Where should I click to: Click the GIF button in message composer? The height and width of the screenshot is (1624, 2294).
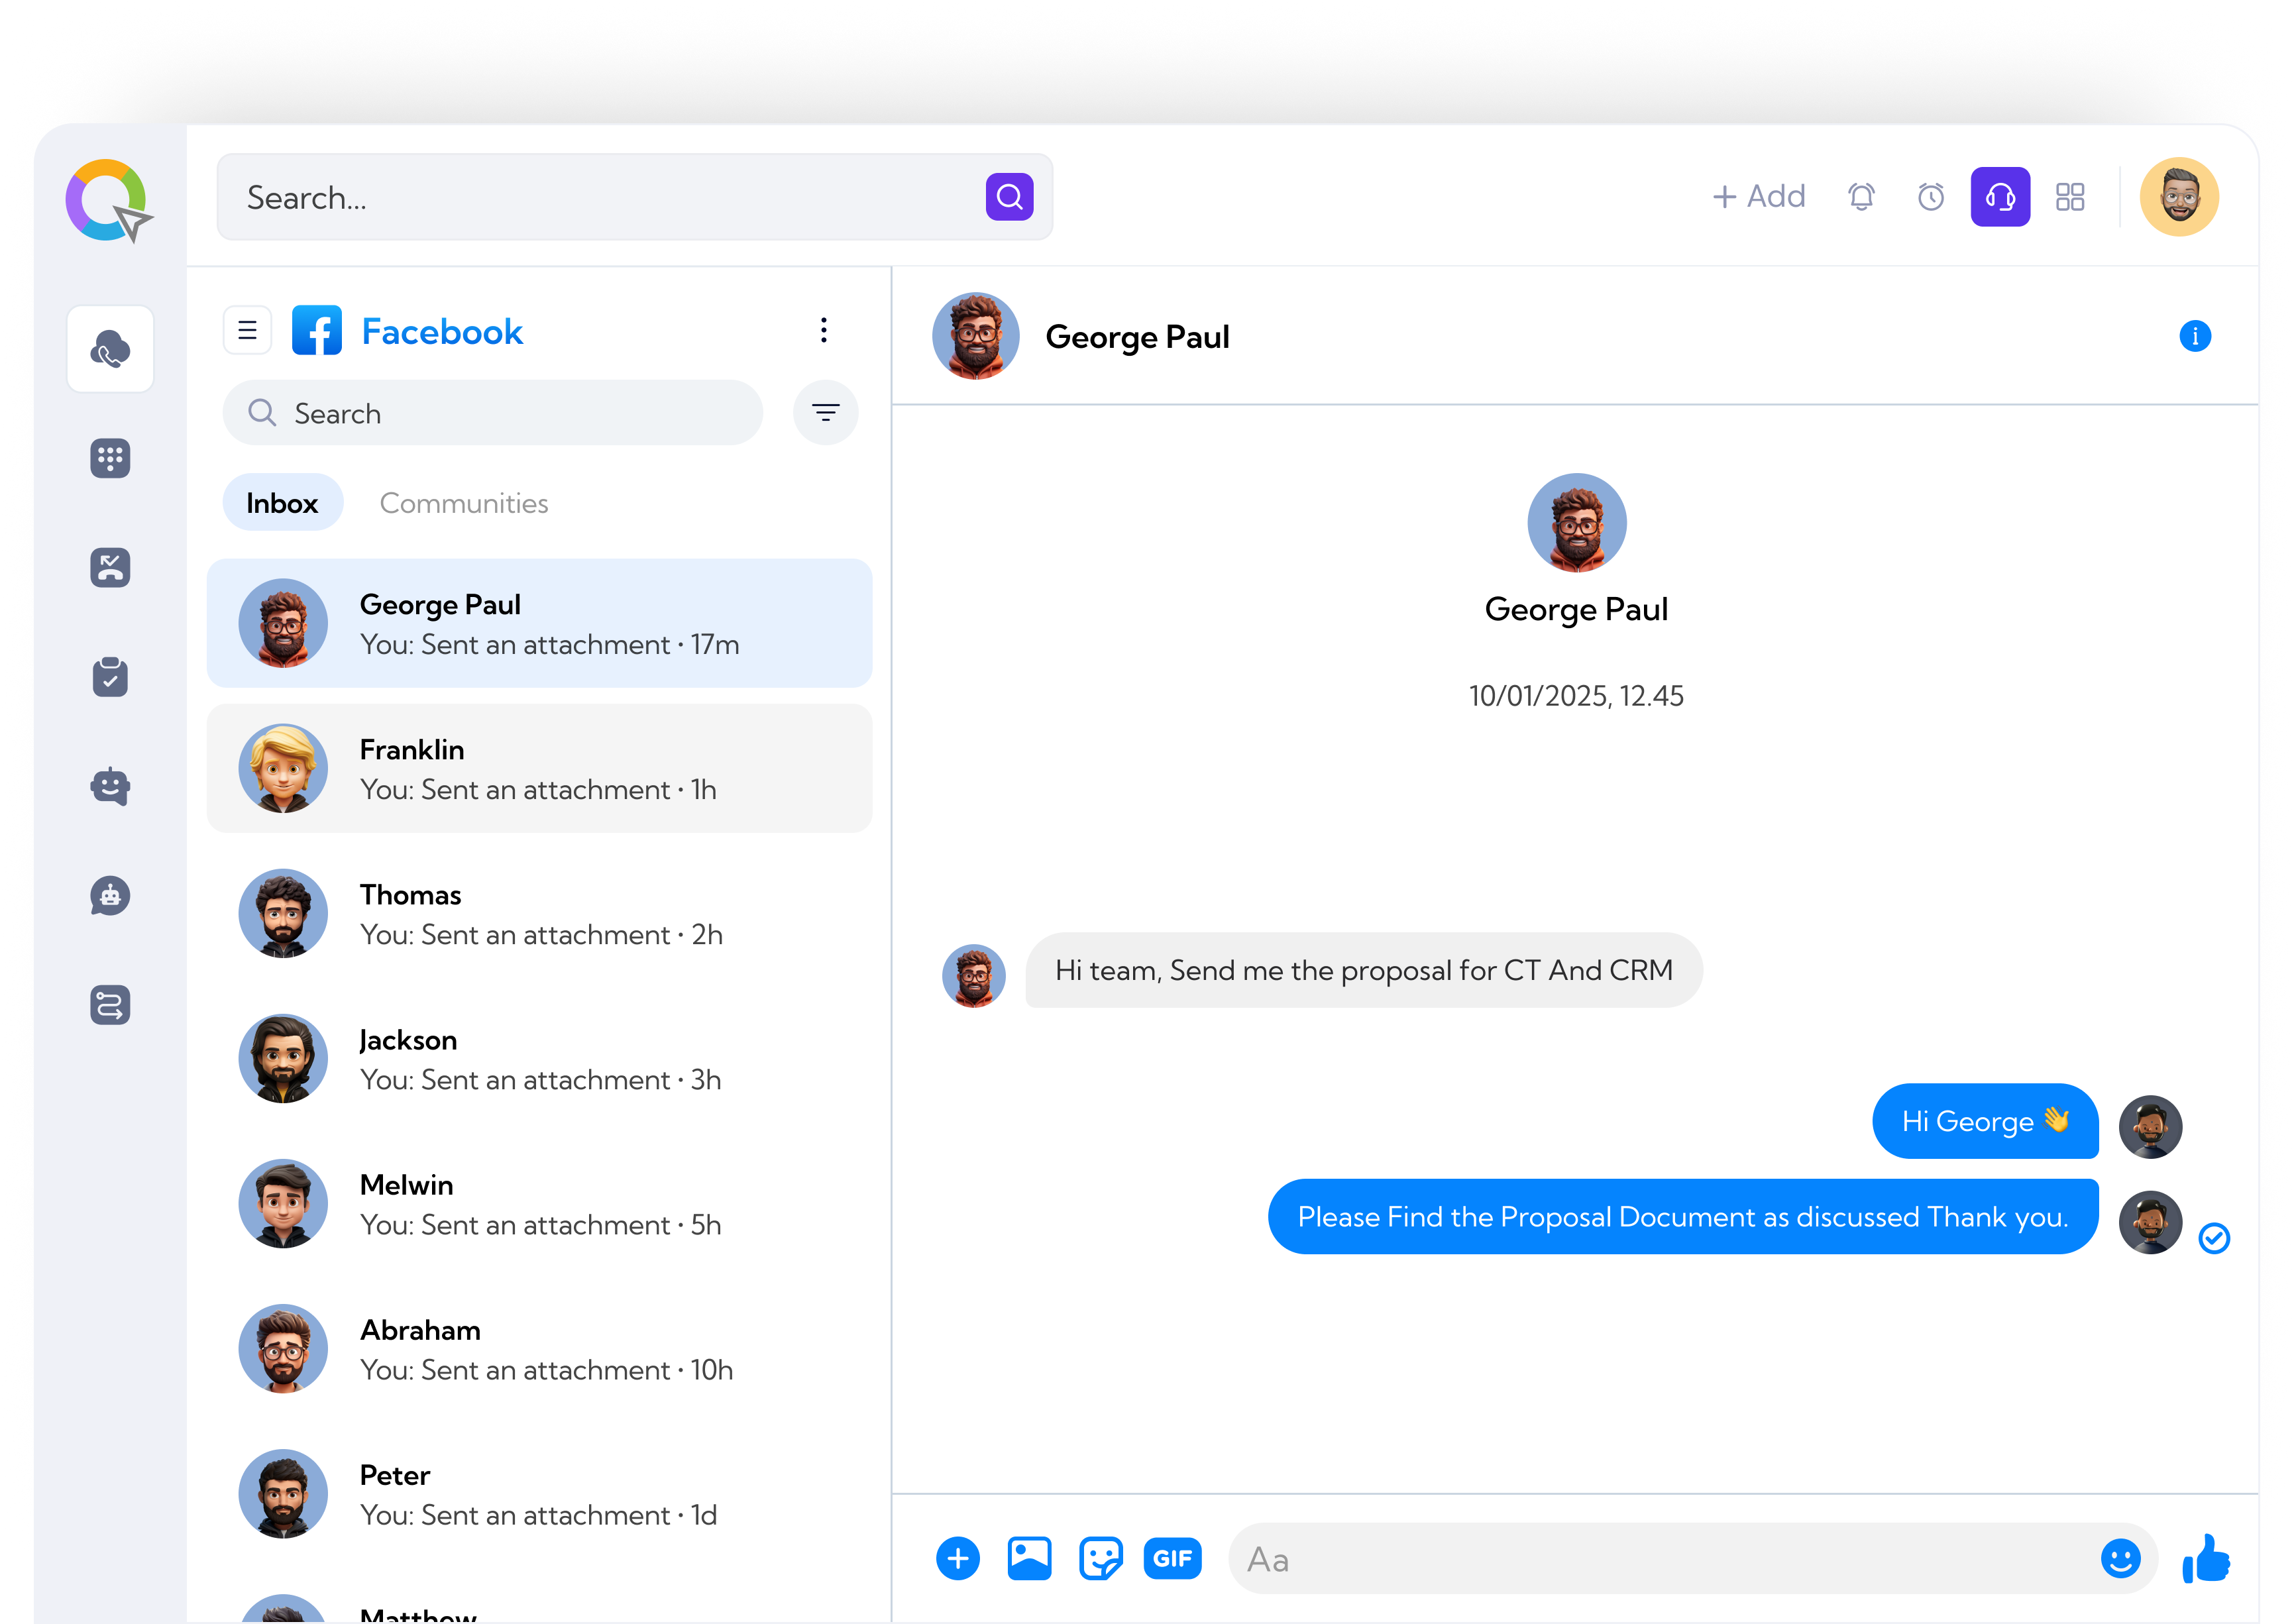coord(1172,1557)
